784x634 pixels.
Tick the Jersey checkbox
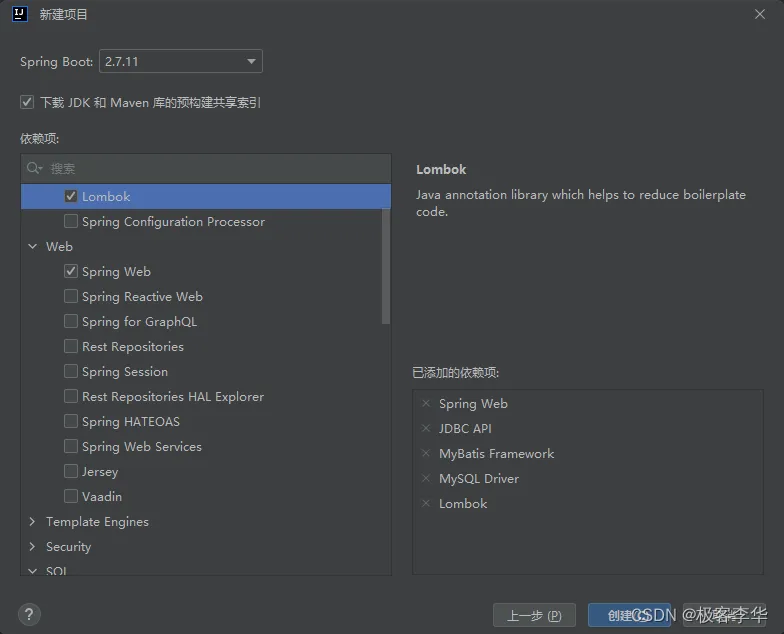(x=71, y=472)
